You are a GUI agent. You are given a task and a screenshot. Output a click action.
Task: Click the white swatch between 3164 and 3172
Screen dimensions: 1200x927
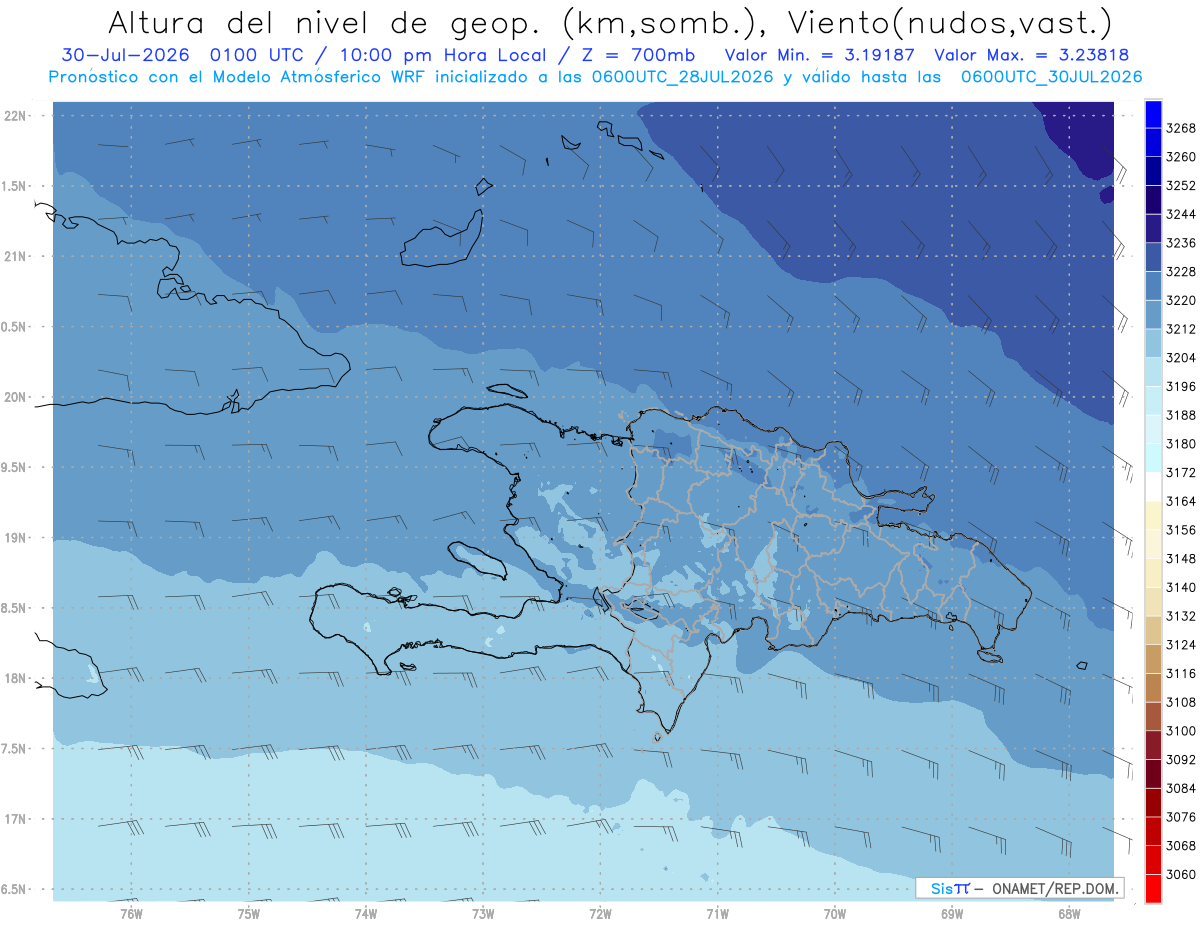[1153, 487]
